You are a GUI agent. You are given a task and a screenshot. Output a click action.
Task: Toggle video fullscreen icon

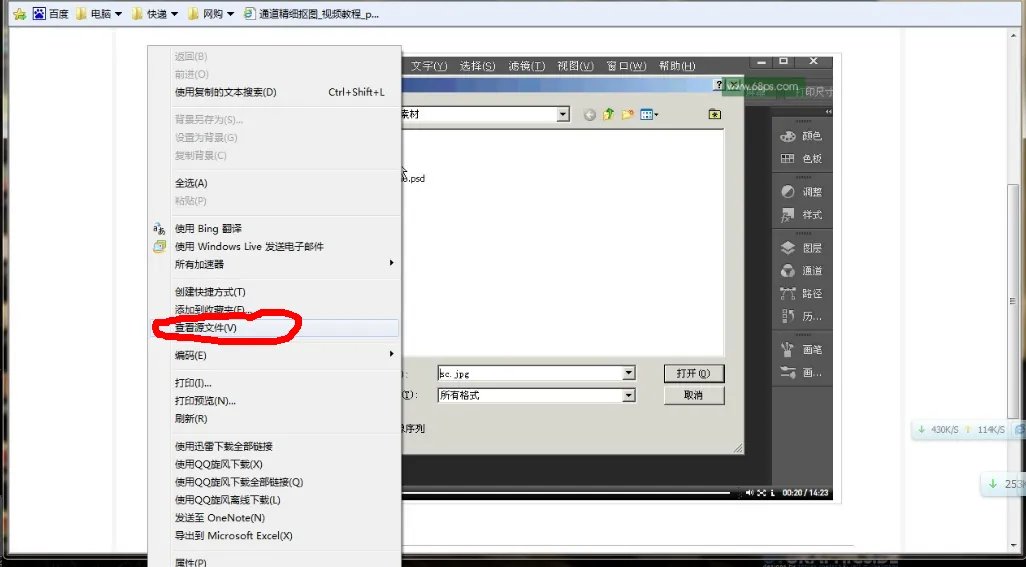762,492
